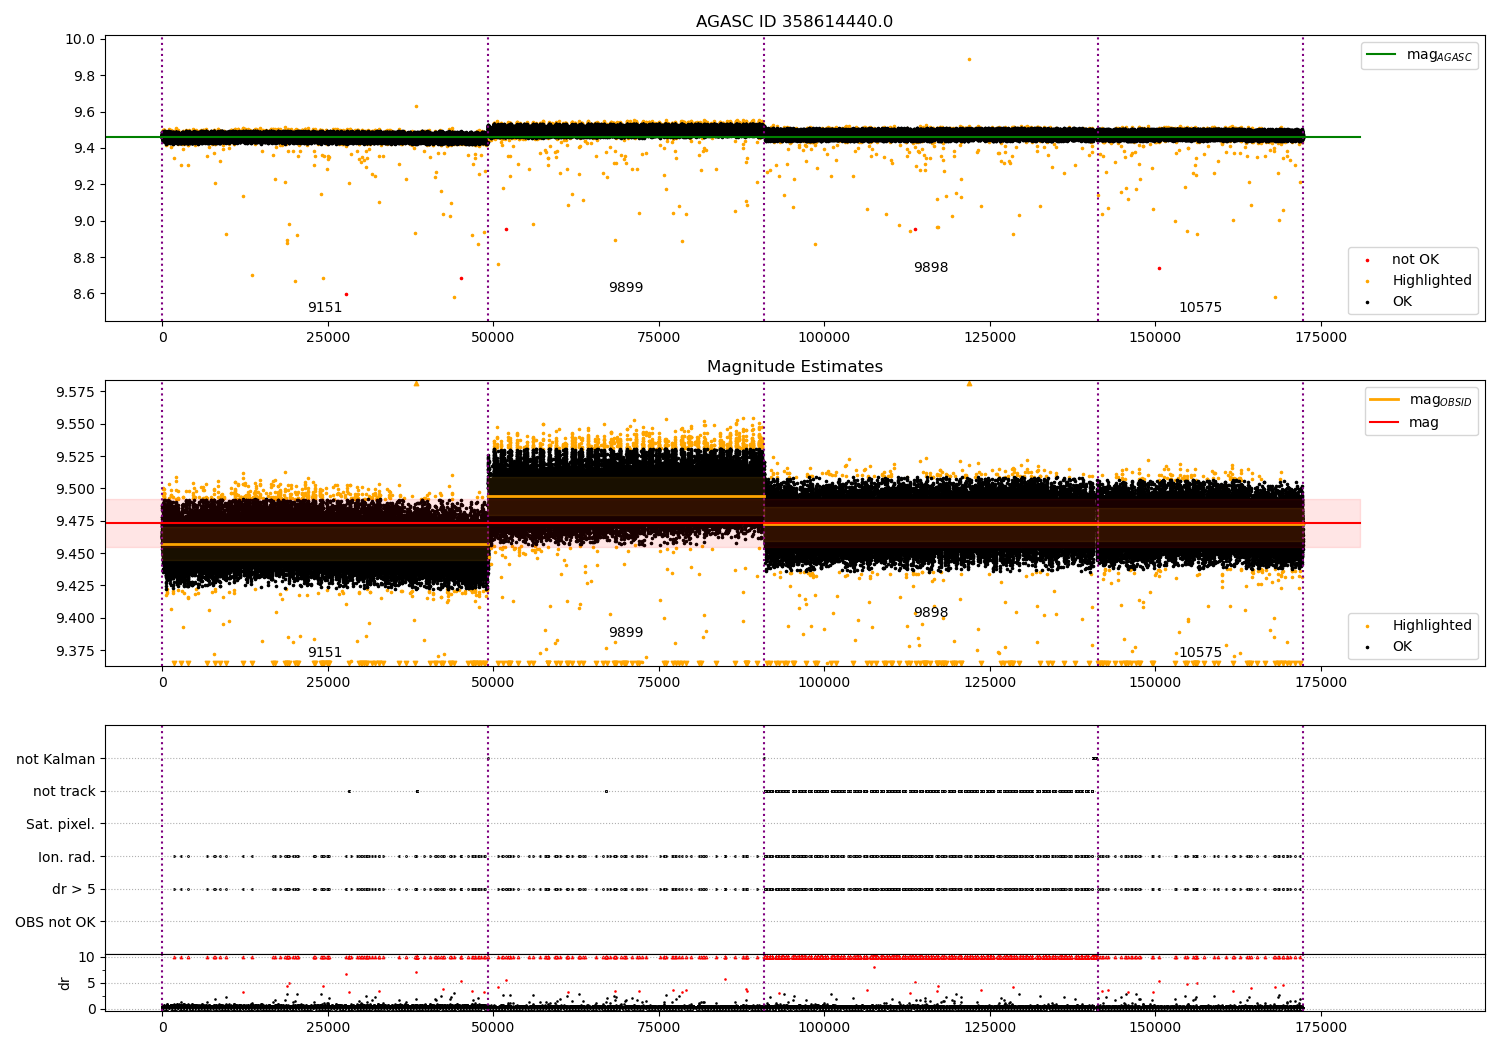Image resolution: width=1500 pixels, height=1050 pixels.
Task: Click OBSID label 9899 in the top plot
Action: point(626,288)
